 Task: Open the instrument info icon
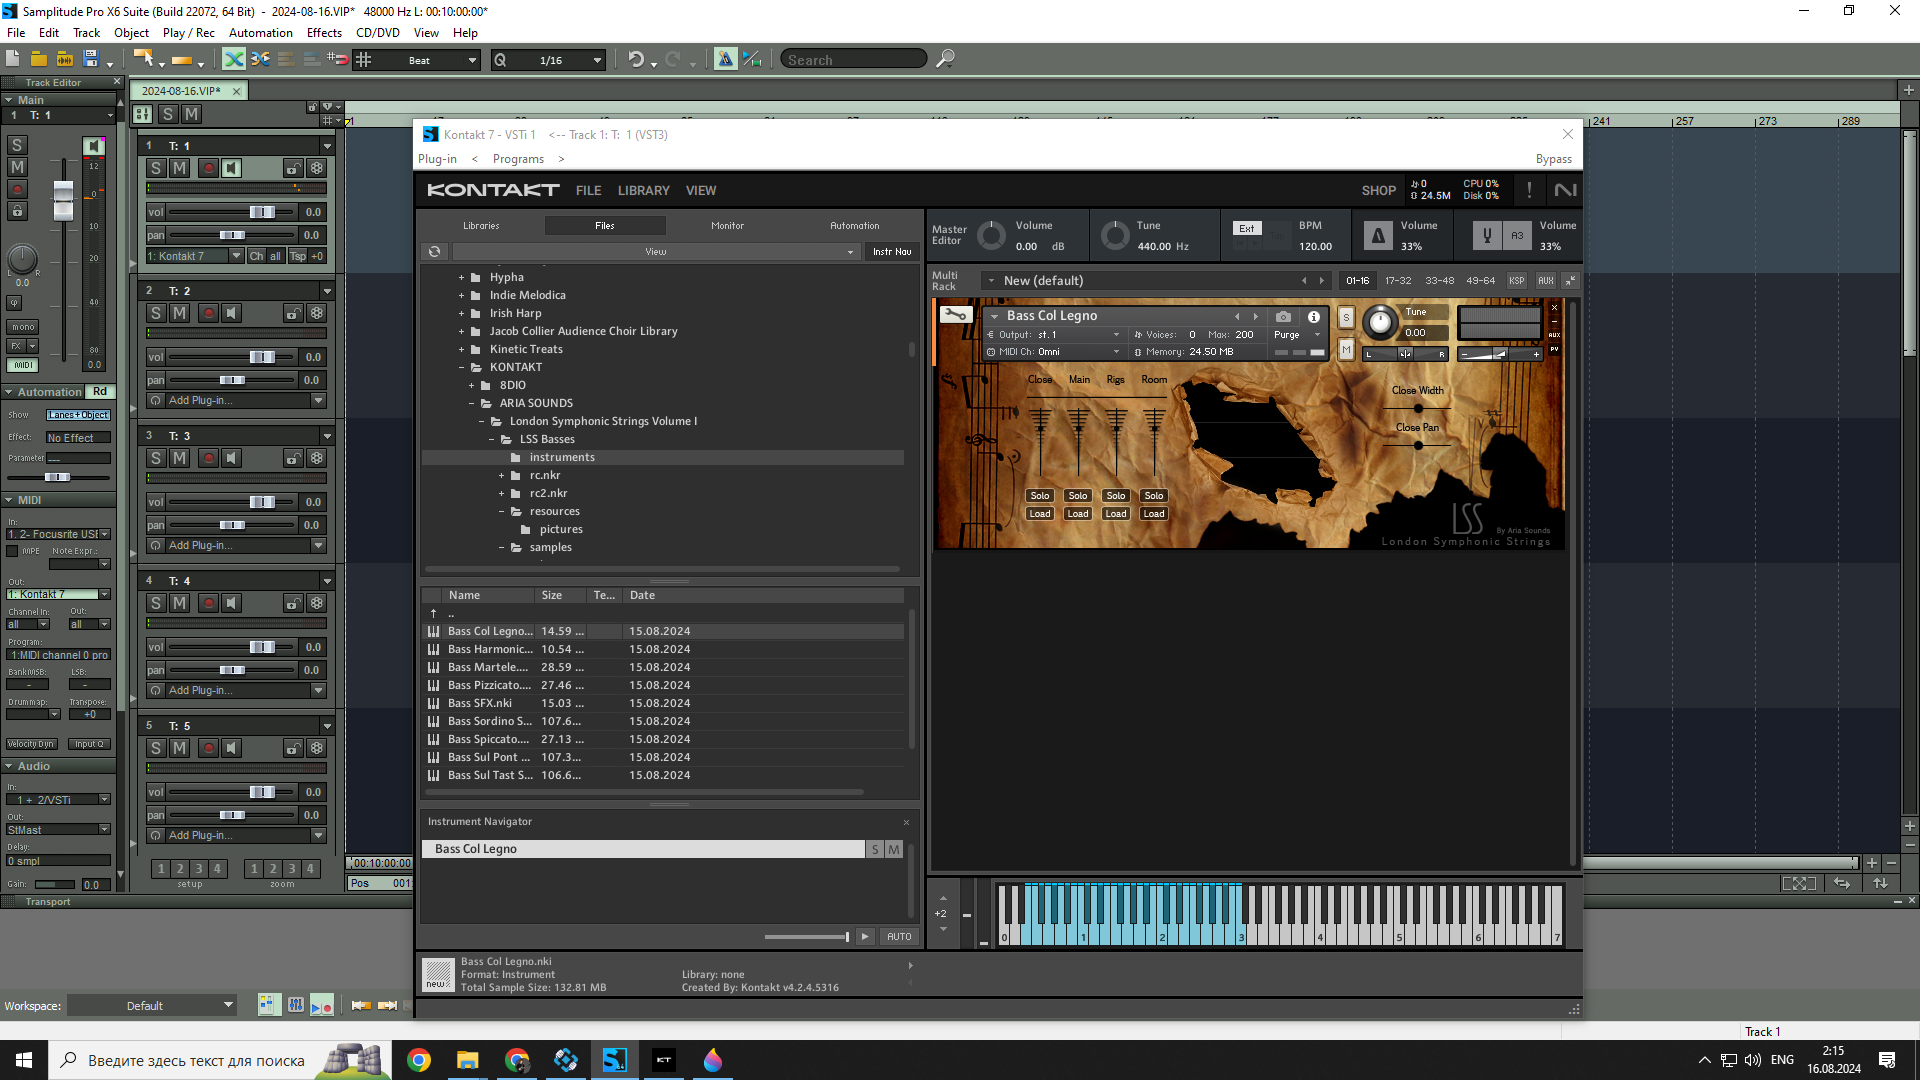point(1314,316)
